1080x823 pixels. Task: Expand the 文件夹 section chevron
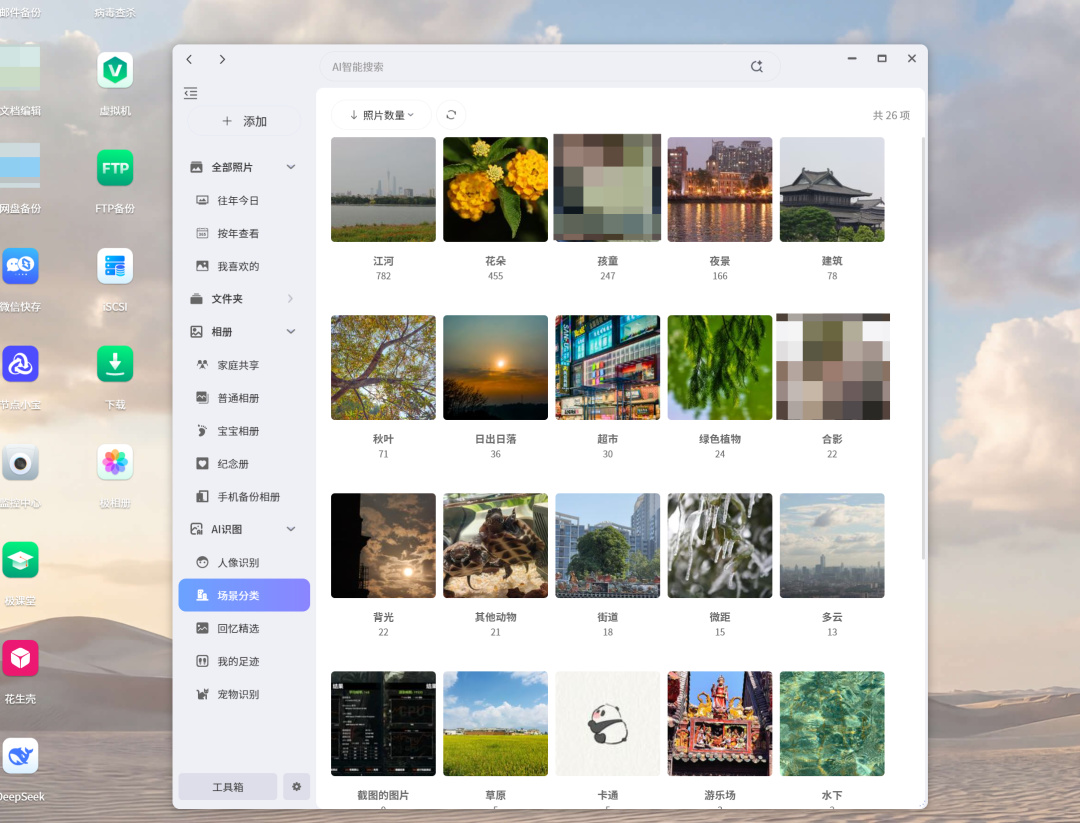click(291, 299)
